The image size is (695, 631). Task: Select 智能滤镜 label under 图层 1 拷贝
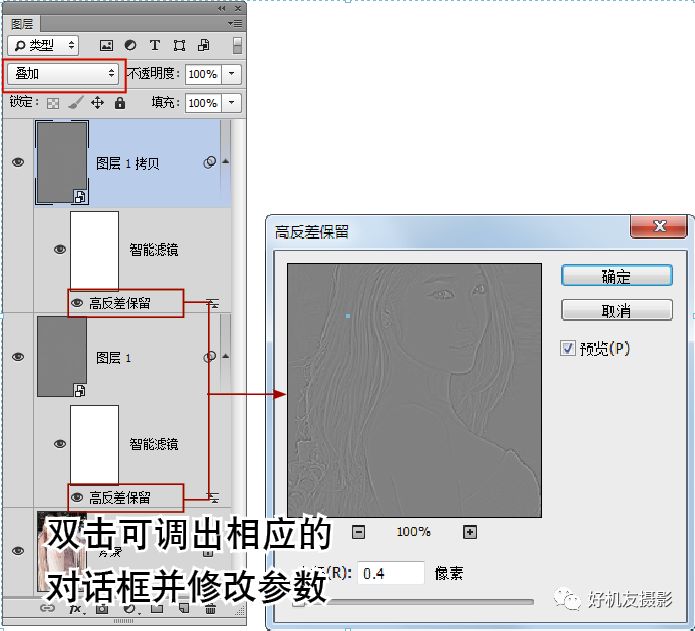coord(154,249)
